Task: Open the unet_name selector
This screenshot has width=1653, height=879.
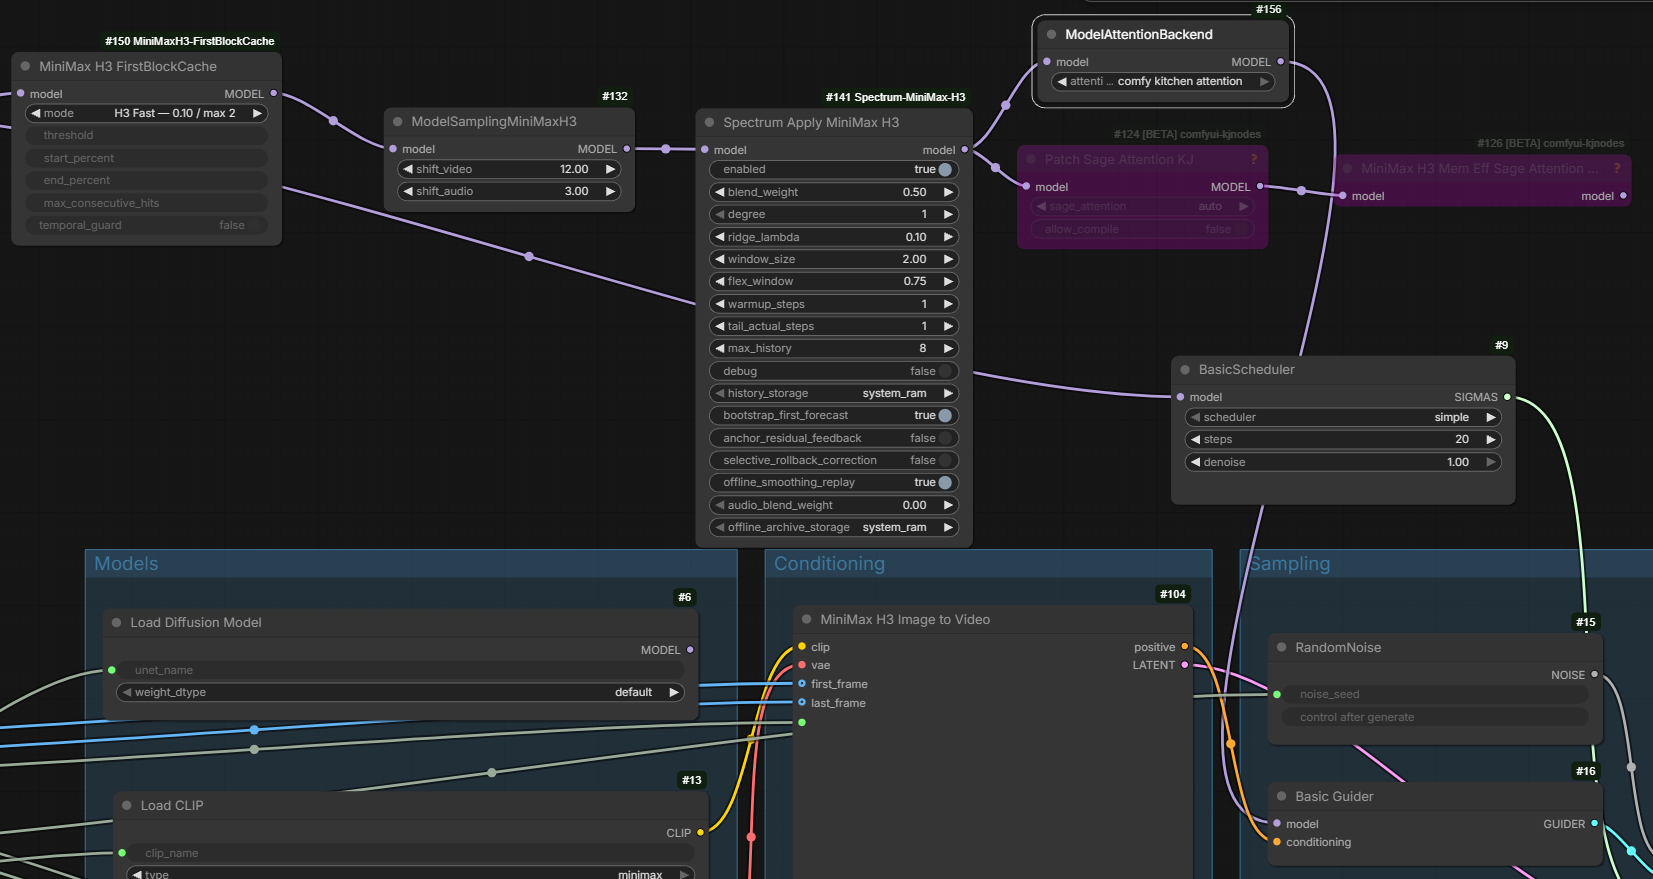Action: click(x=400, y=670)
